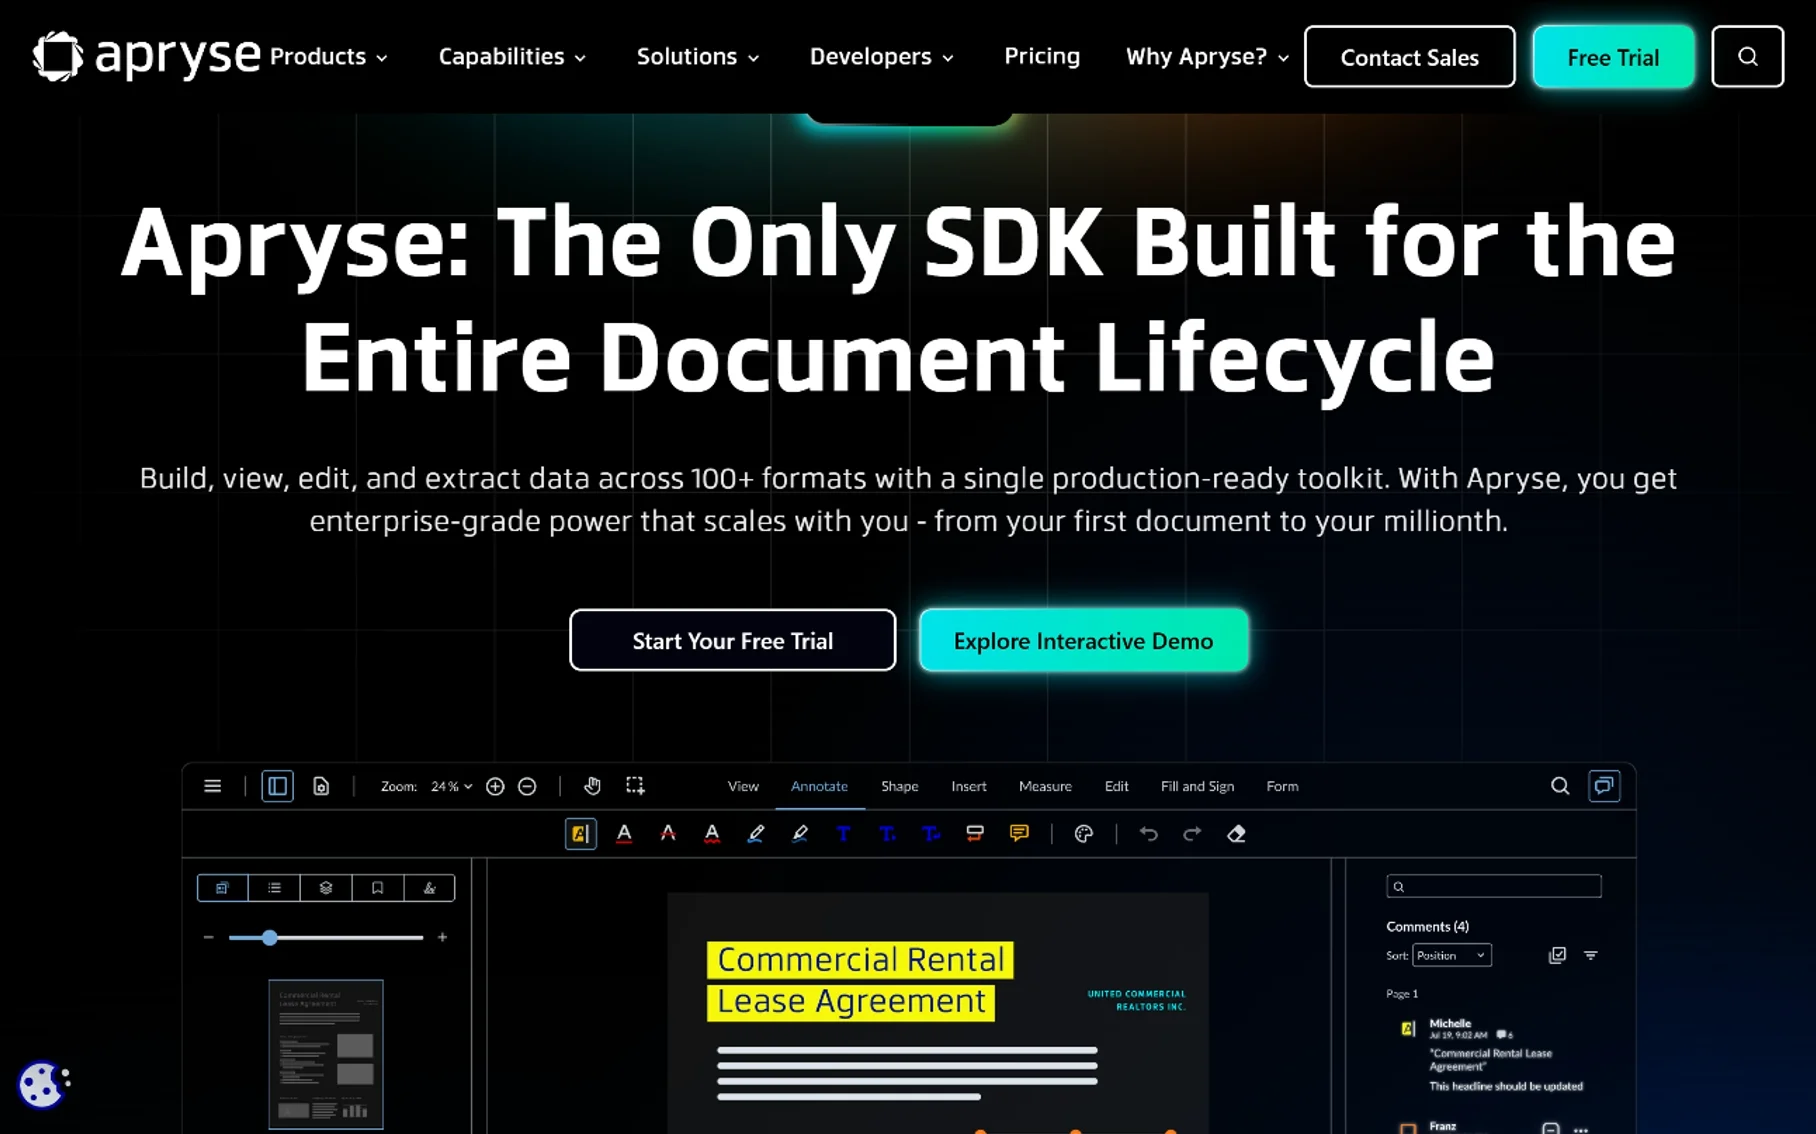
Task: Select the eraser tool
Action: [x=1236, y=834]
